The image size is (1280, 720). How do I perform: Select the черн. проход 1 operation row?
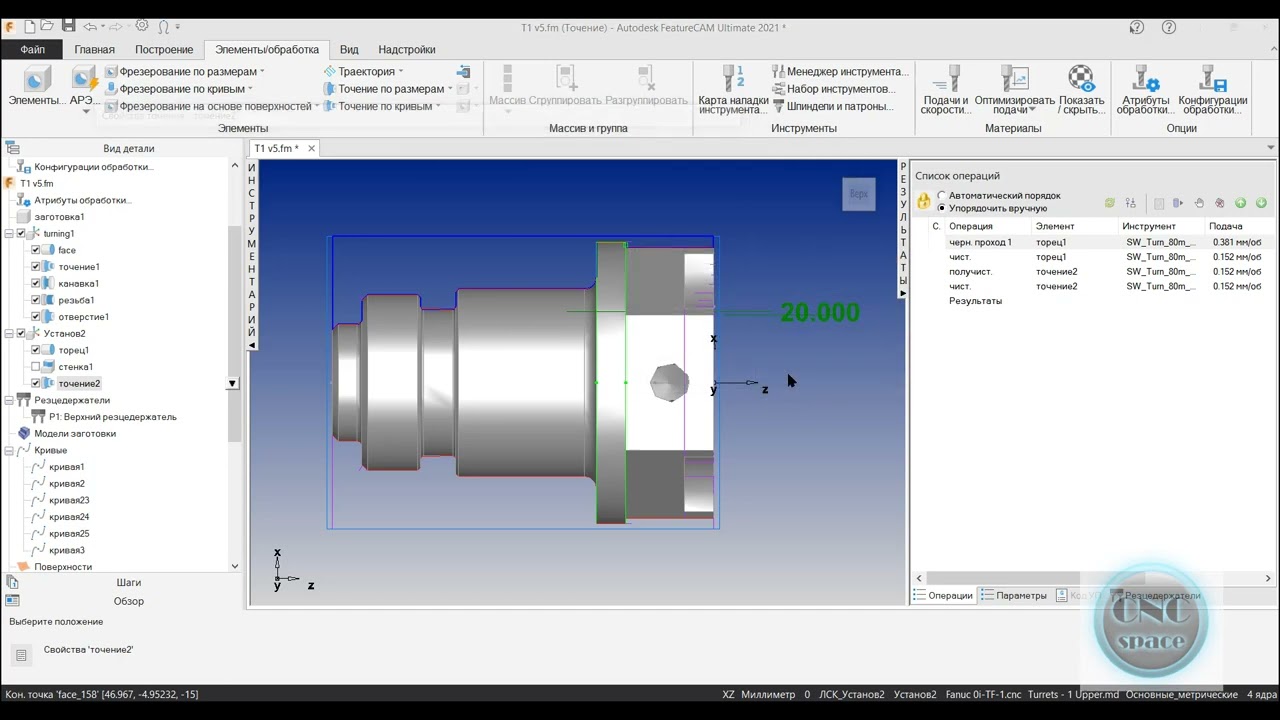[x=1095, y=242]
